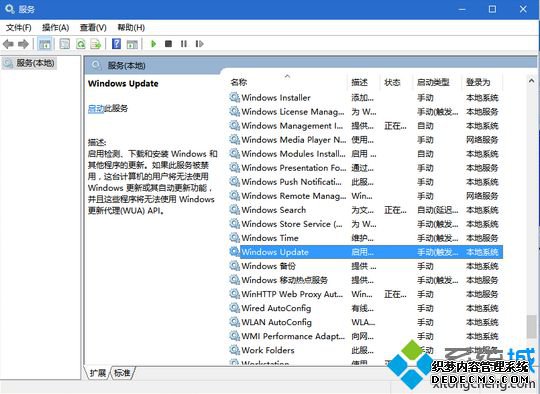Select the Windows 移动热点服务 row

(366, 280)
